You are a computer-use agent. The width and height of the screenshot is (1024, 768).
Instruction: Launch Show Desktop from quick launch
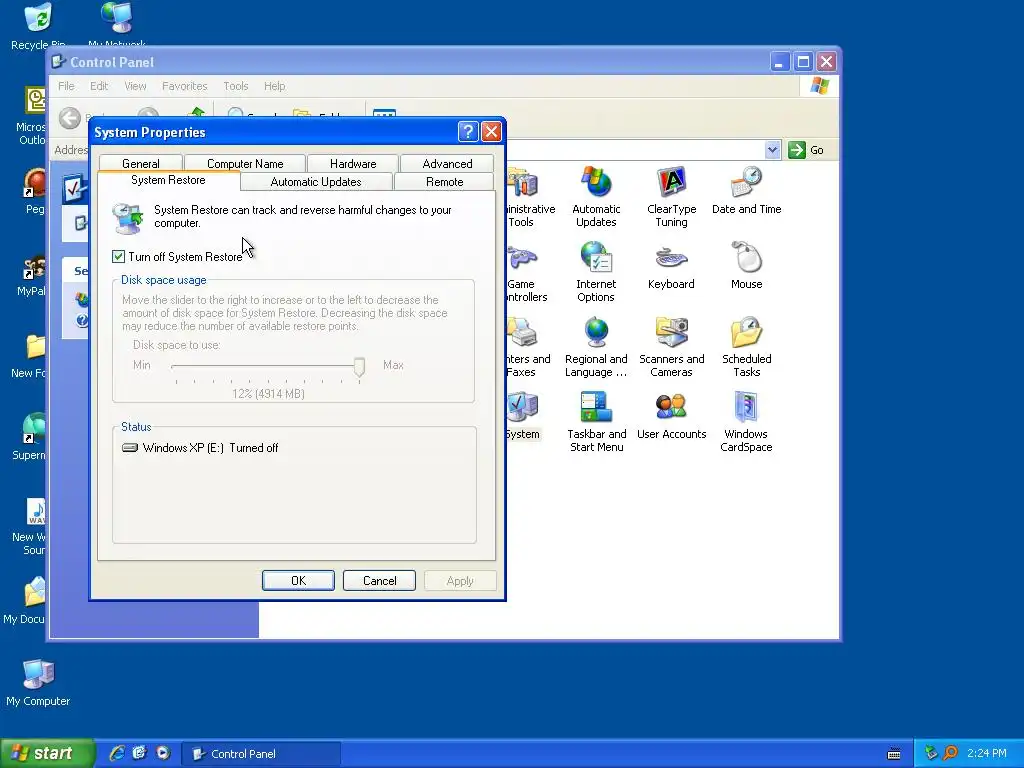coord(140,753)
